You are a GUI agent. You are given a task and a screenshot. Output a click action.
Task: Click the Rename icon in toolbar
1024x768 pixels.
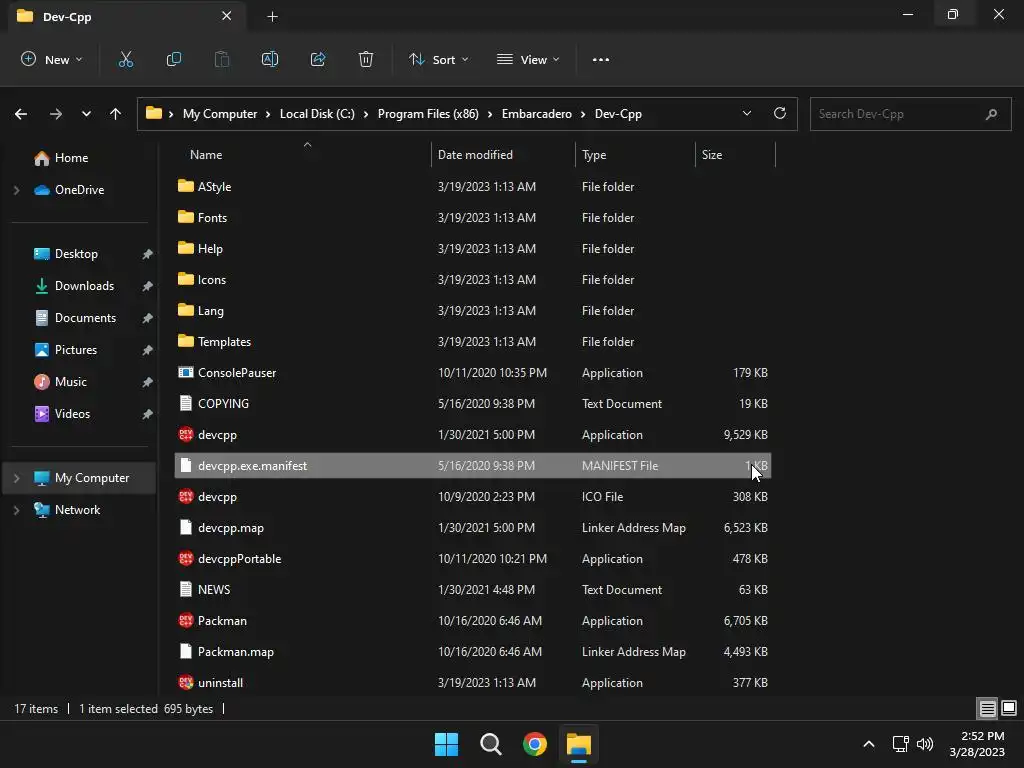pos(270,59)
